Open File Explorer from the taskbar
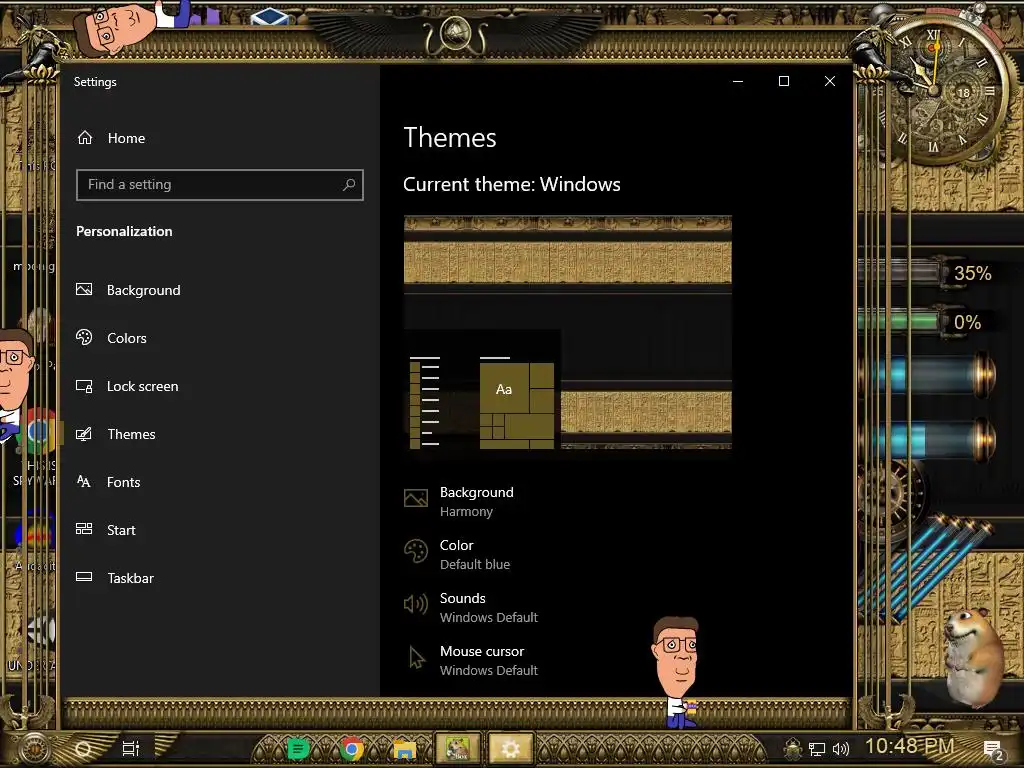 pyautogui.click(x=405, y=749)
